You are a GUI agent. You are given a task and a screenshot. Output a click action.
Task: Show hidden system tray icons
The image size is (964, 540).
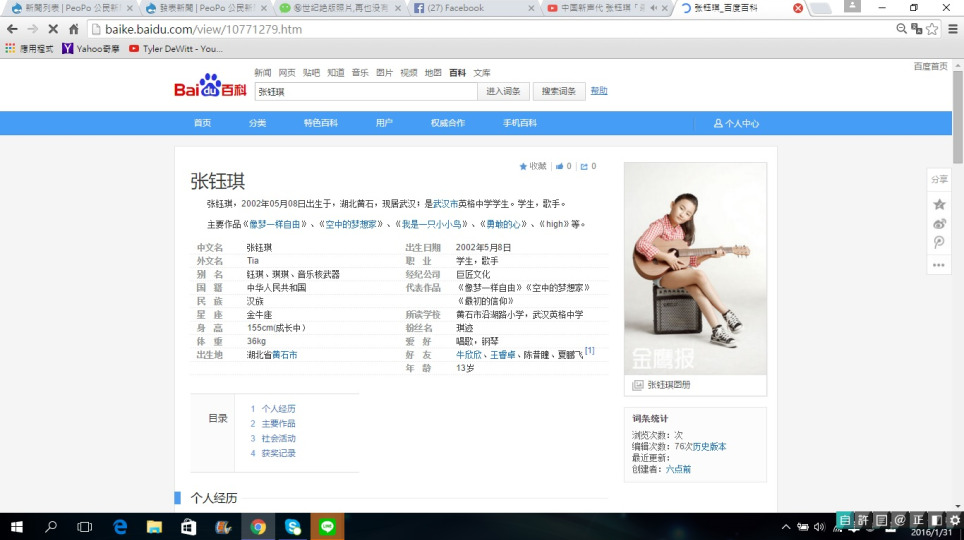click(x=780, y=526)
